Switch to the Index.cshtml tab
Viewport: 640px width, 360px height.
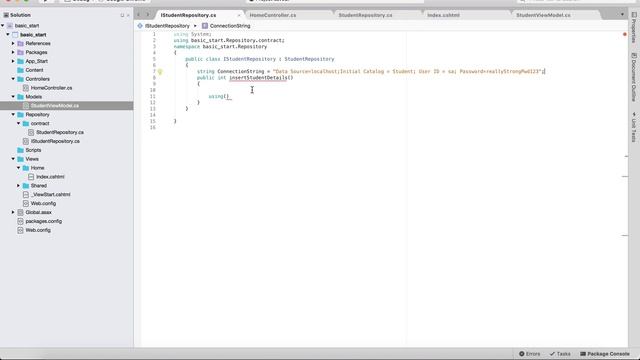coord(443,15)
